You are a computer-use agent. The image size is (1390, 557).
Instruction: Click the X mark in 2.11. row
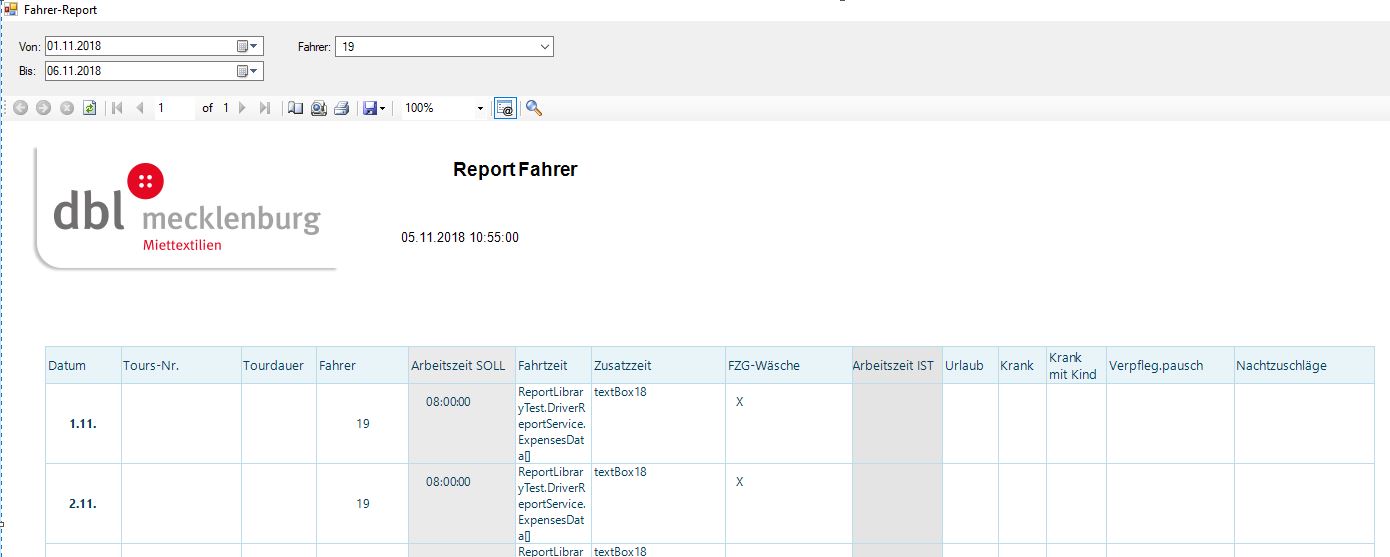click(x=740, y=481)
